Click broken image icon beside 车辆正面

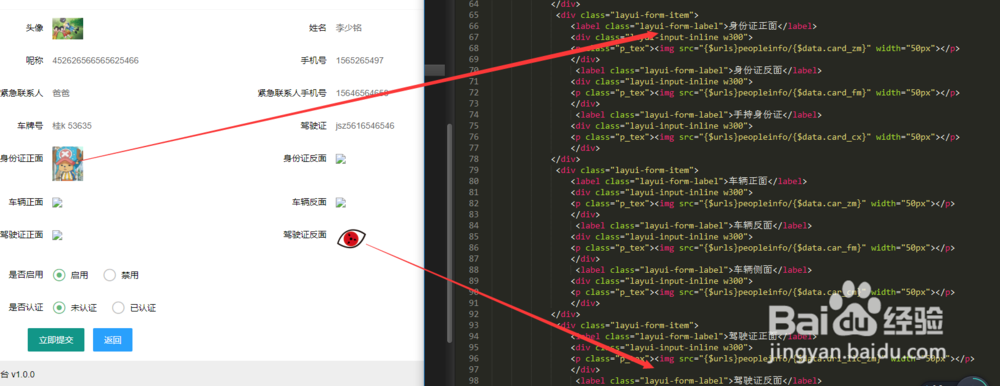point(57,202)
